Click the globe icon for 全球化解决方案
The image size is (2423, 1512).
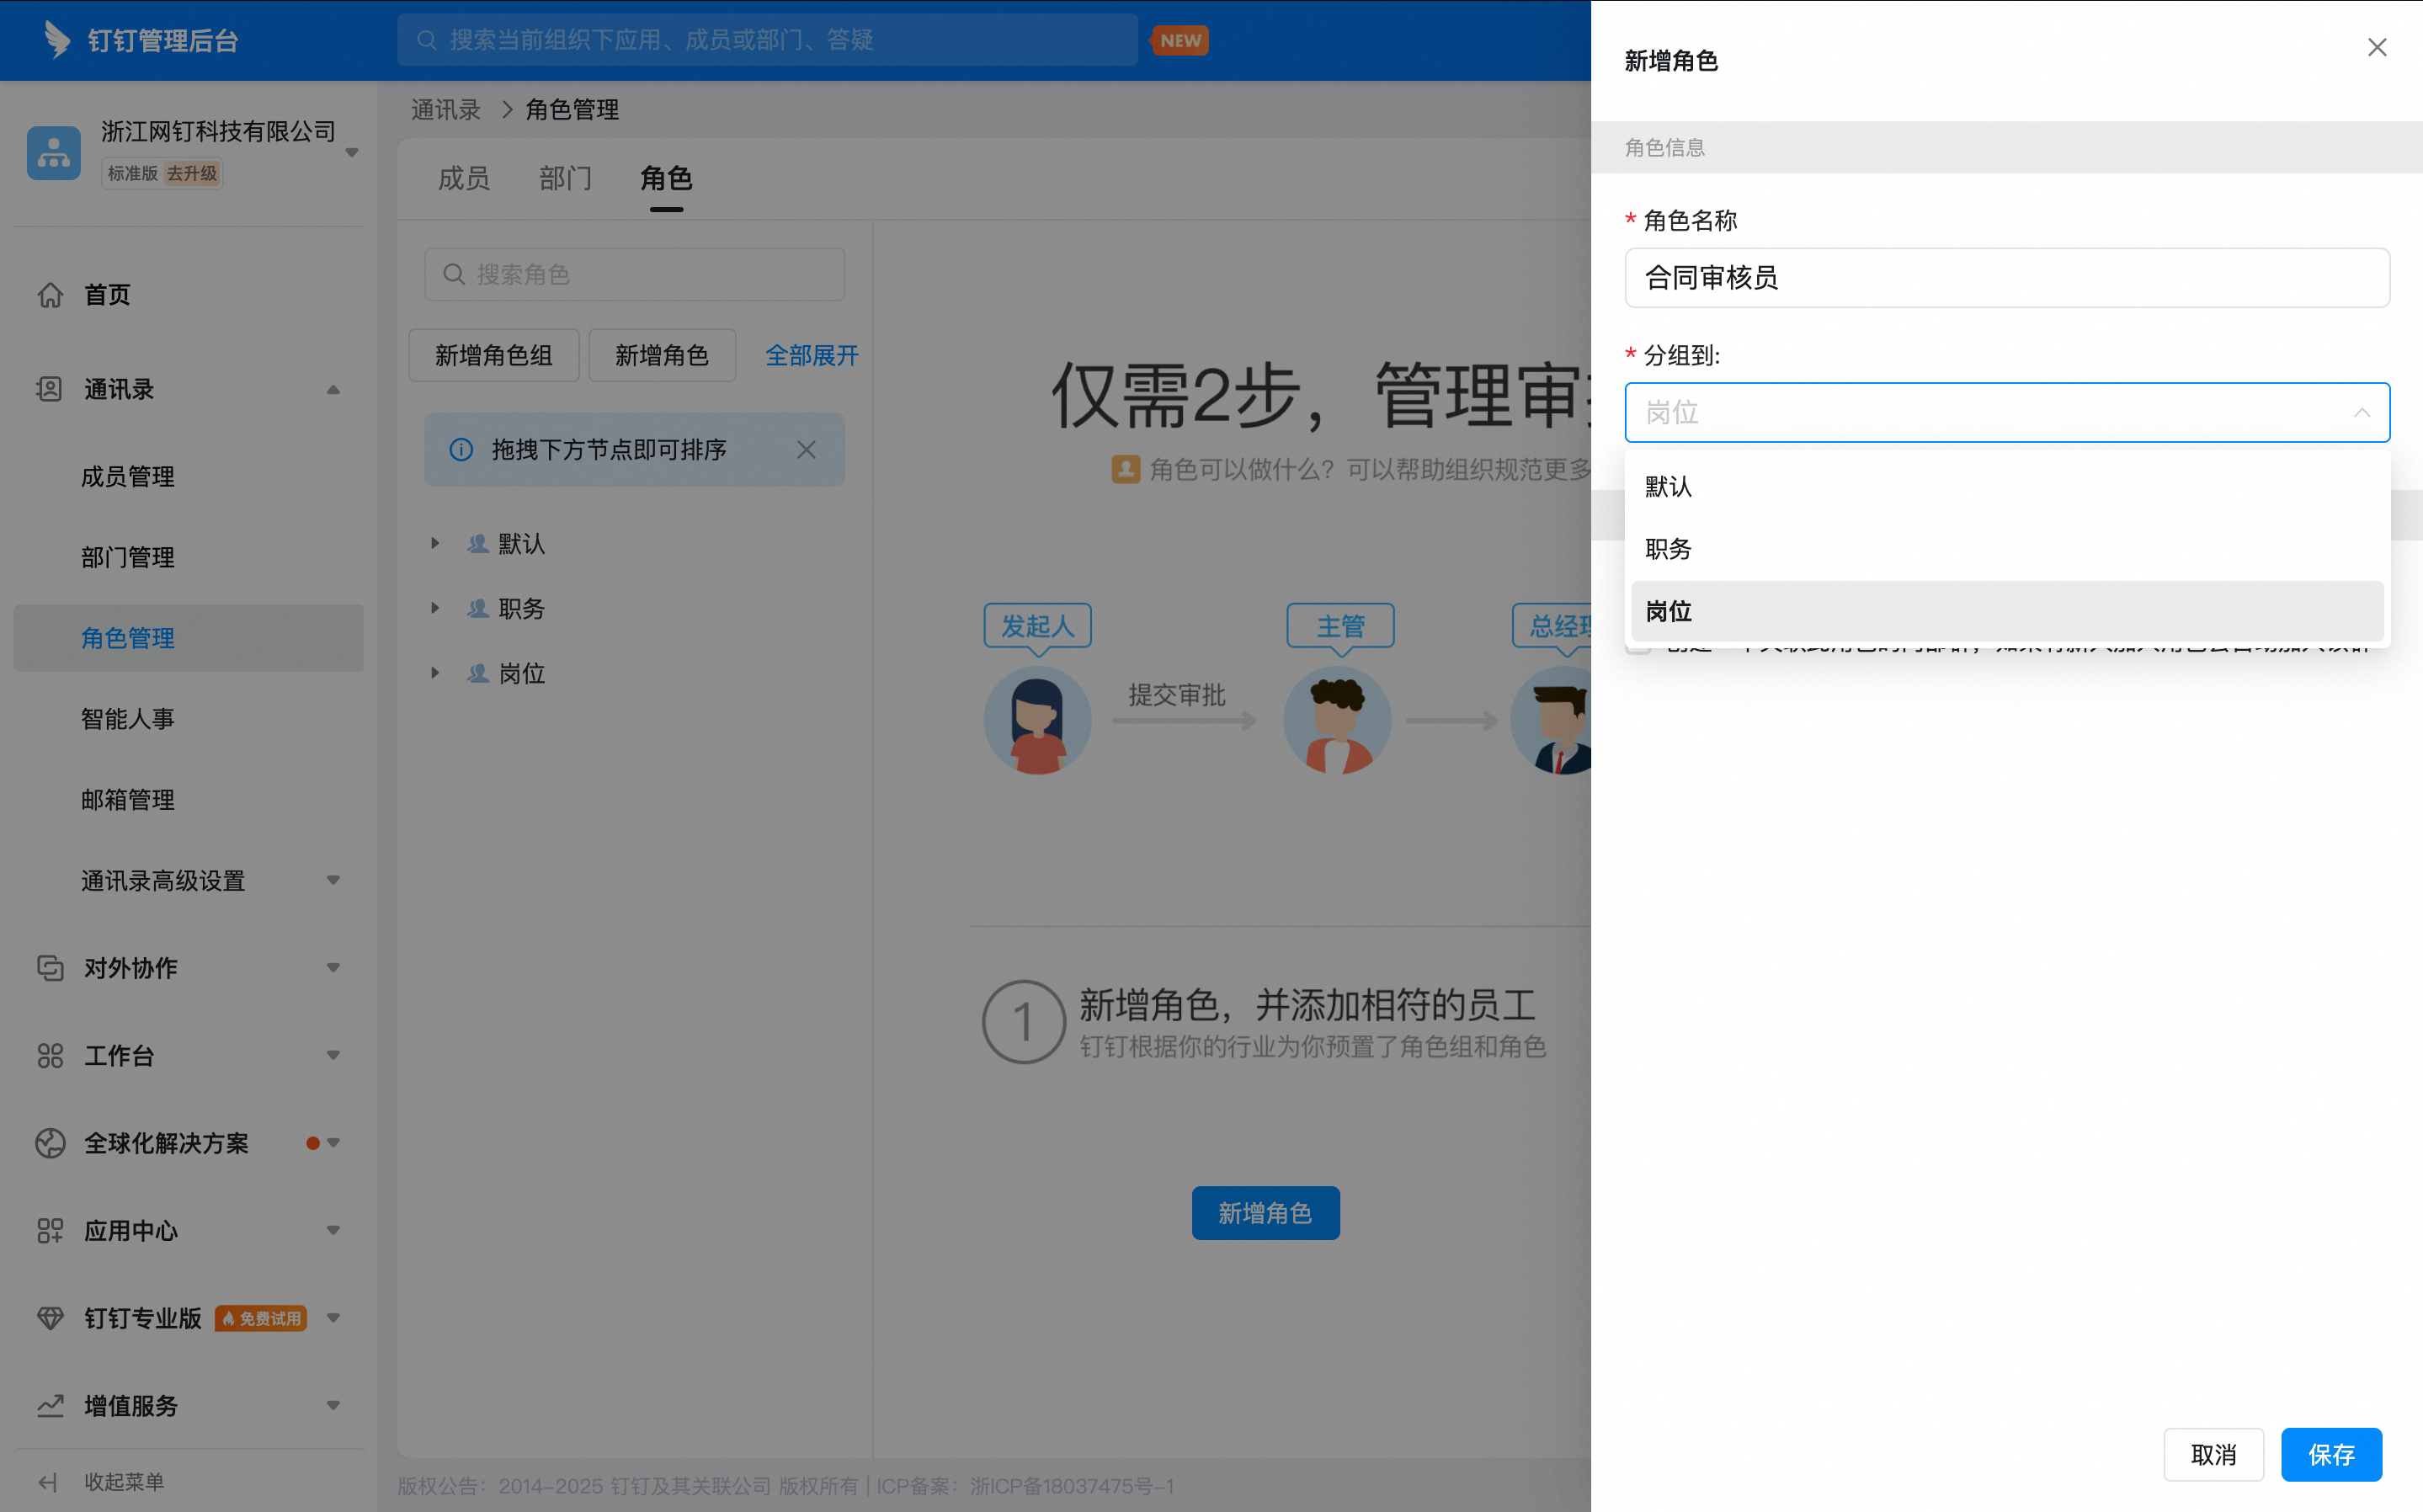tap(50, 1143)
